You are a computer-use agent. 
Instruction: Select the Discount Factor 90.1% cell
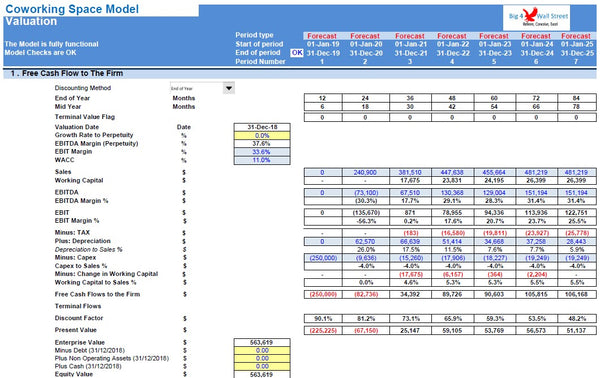point(323,319)
